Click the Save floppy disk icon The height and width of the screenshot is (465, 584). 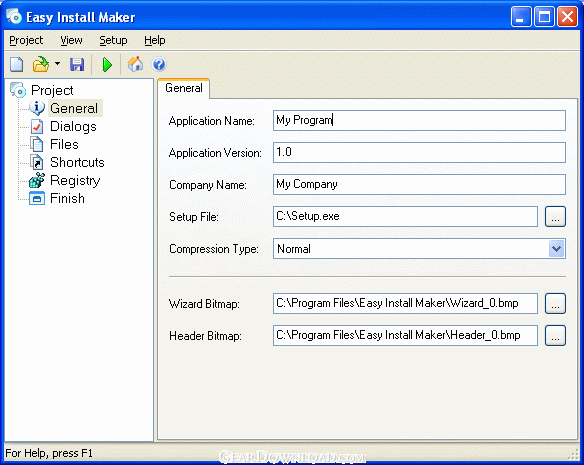coord(77,64)
